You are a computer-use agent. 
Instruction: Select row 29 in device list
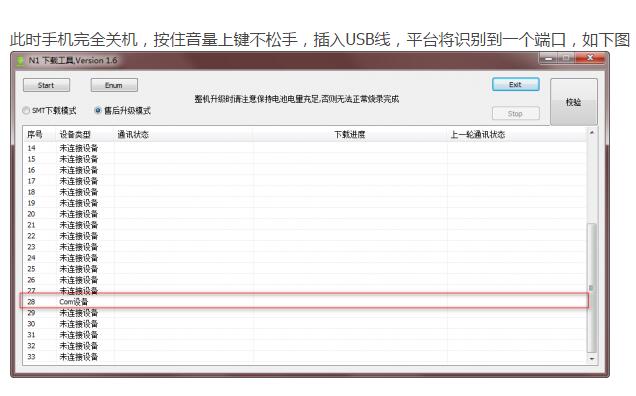[304, 313]
